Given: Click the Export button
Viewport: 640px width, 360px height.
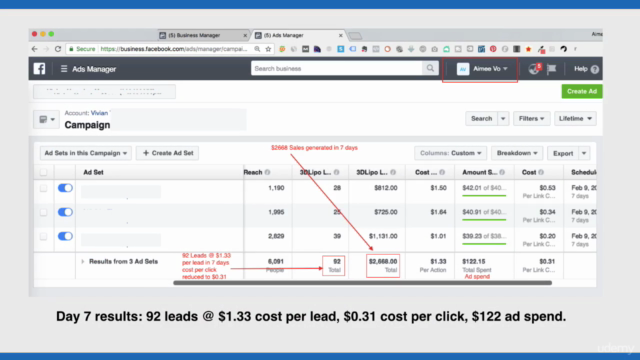Looking at the screenshot, I should tap(563, 153).
